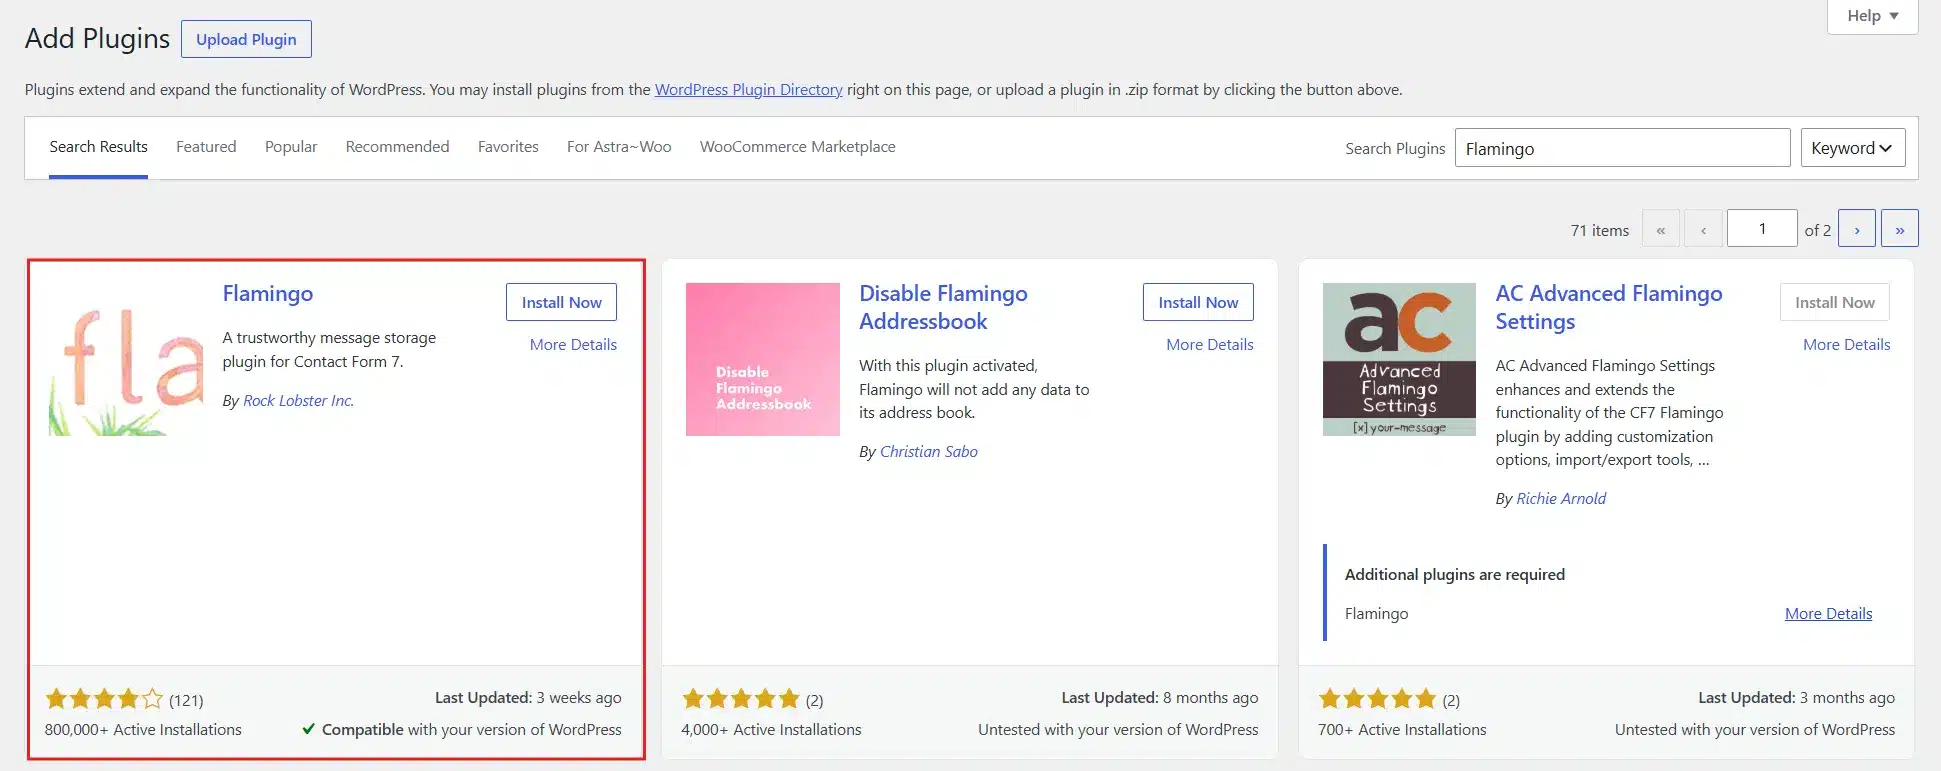Viewport: 1941px width, 771px height.
Task: Switch to the Popular tab
Action: (x=291, y=147)
